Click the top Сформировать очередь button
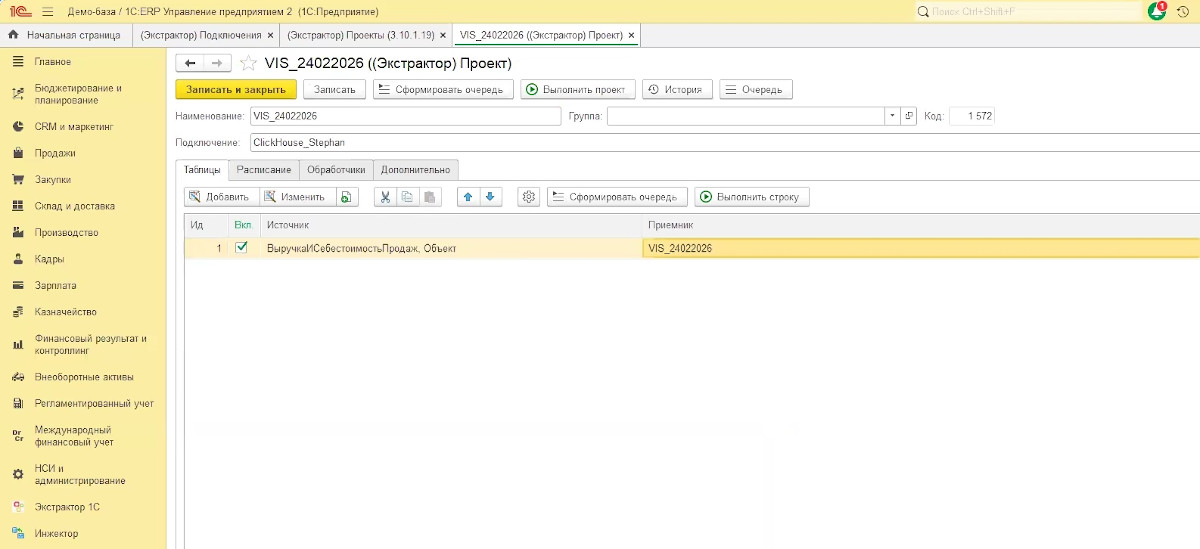 tap(444, 89)
